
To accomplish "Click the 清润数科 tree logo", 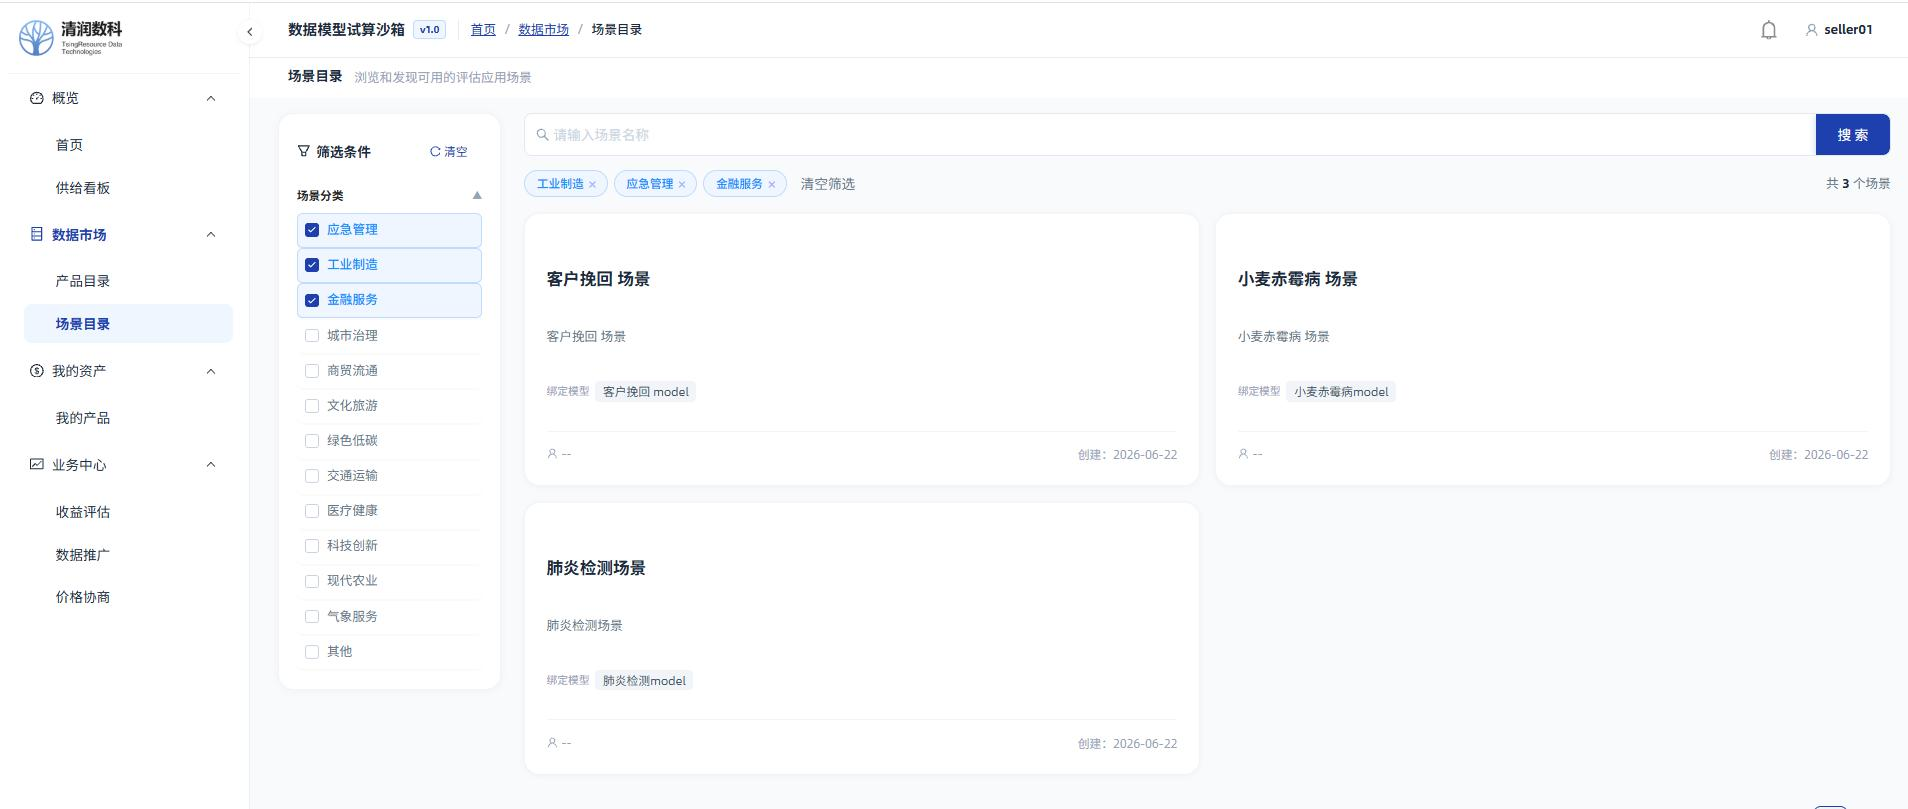I will (37, 37).
